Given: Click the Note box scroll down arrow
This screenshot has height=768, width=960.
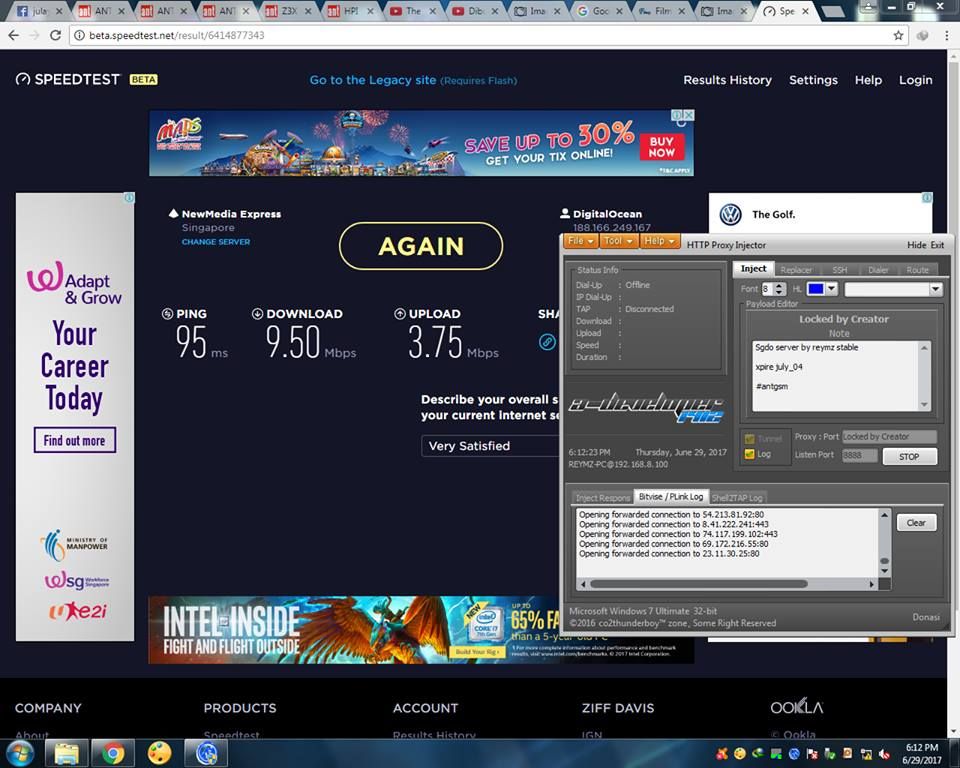Looking at the screenshot, I should [x=924, y=405].
